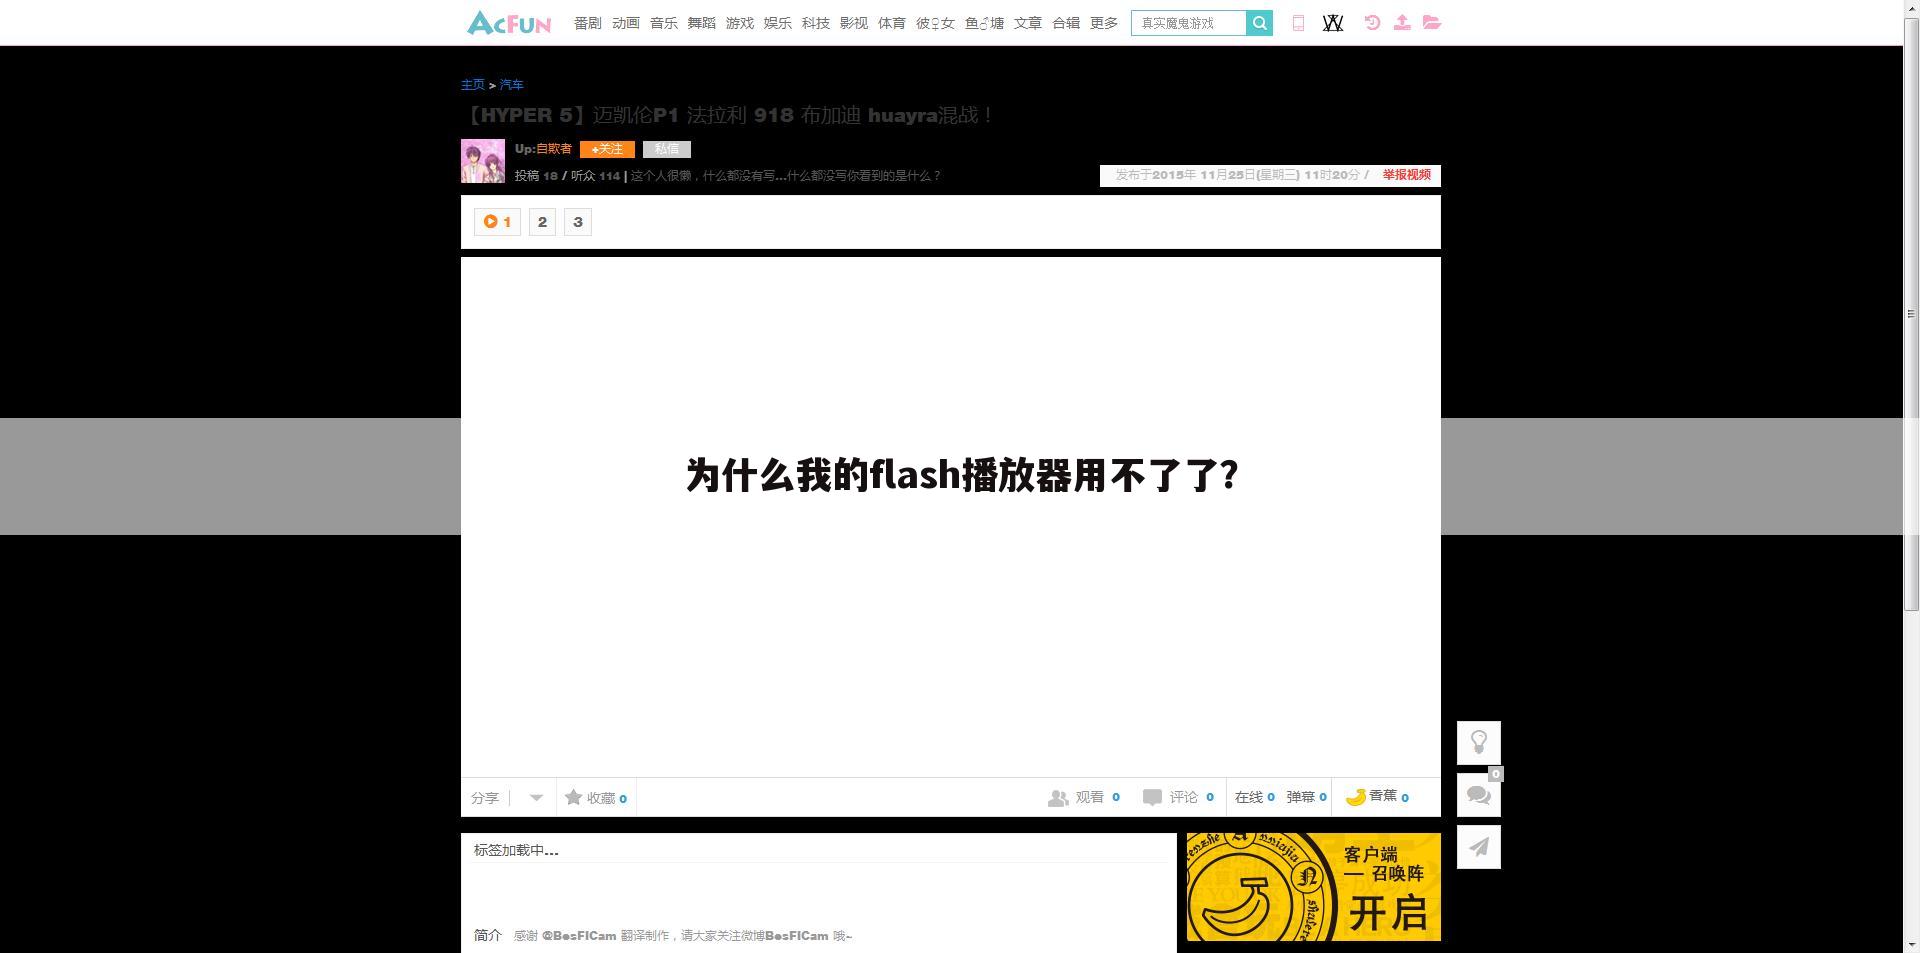Click the paper plane icon
Viewport: 1920px width, 953px height.
click(1479, 847)
